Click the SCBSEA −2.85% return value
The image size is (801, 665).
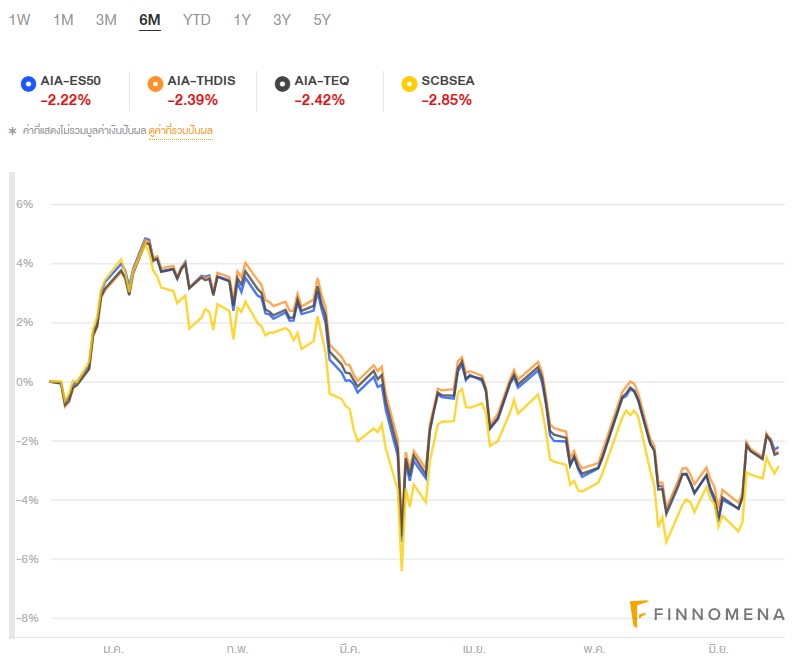(x=447, y=100)
